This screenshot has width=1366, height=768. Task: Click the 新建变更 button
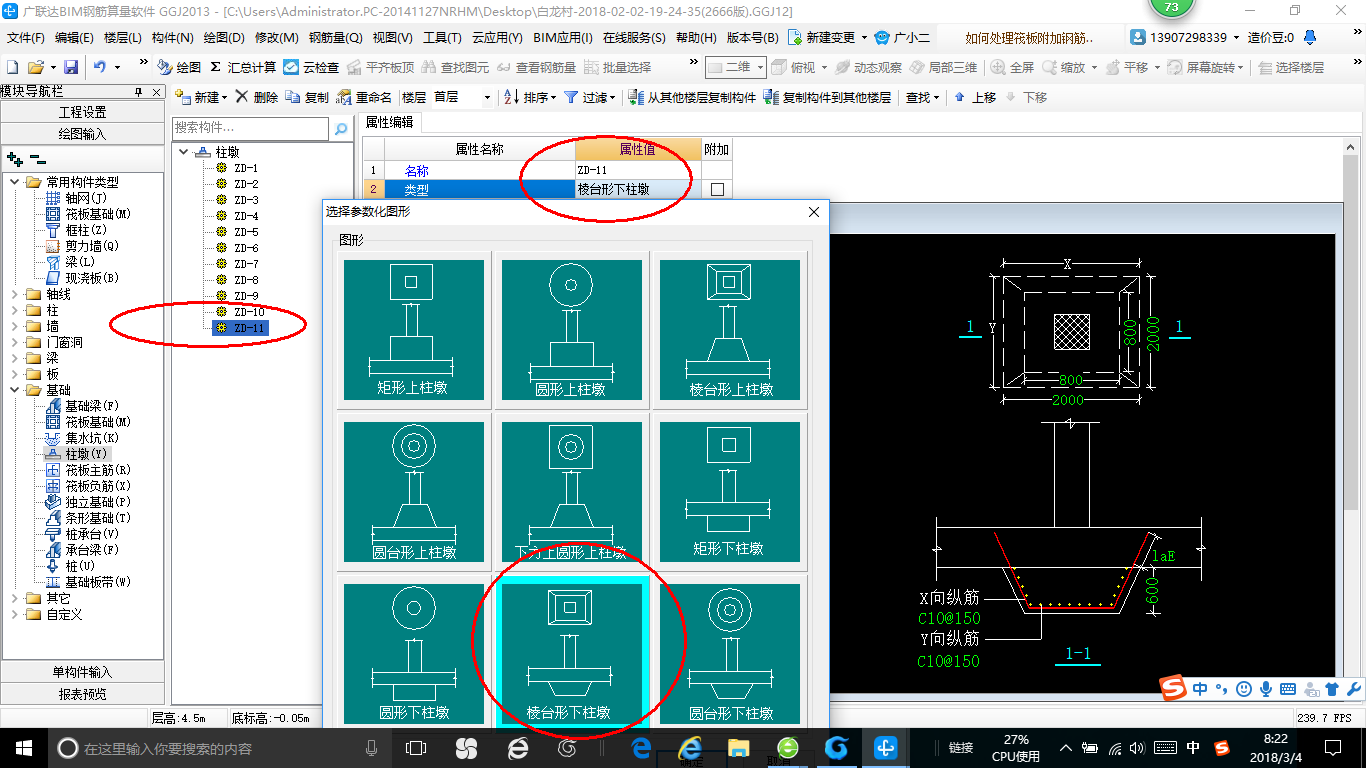click(x=827, y=38)
